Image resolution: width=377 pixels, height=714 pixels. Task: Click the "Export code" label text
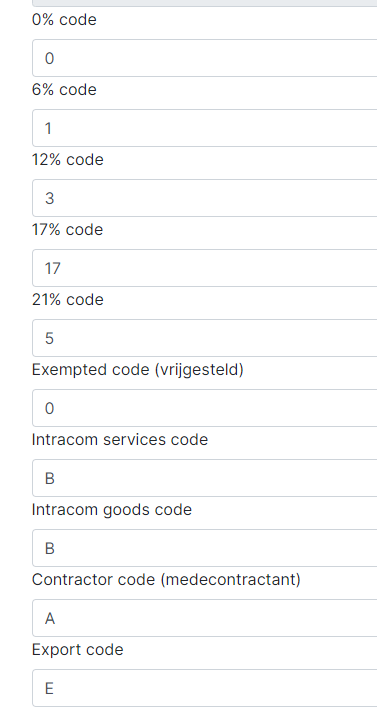pos(77,650)
